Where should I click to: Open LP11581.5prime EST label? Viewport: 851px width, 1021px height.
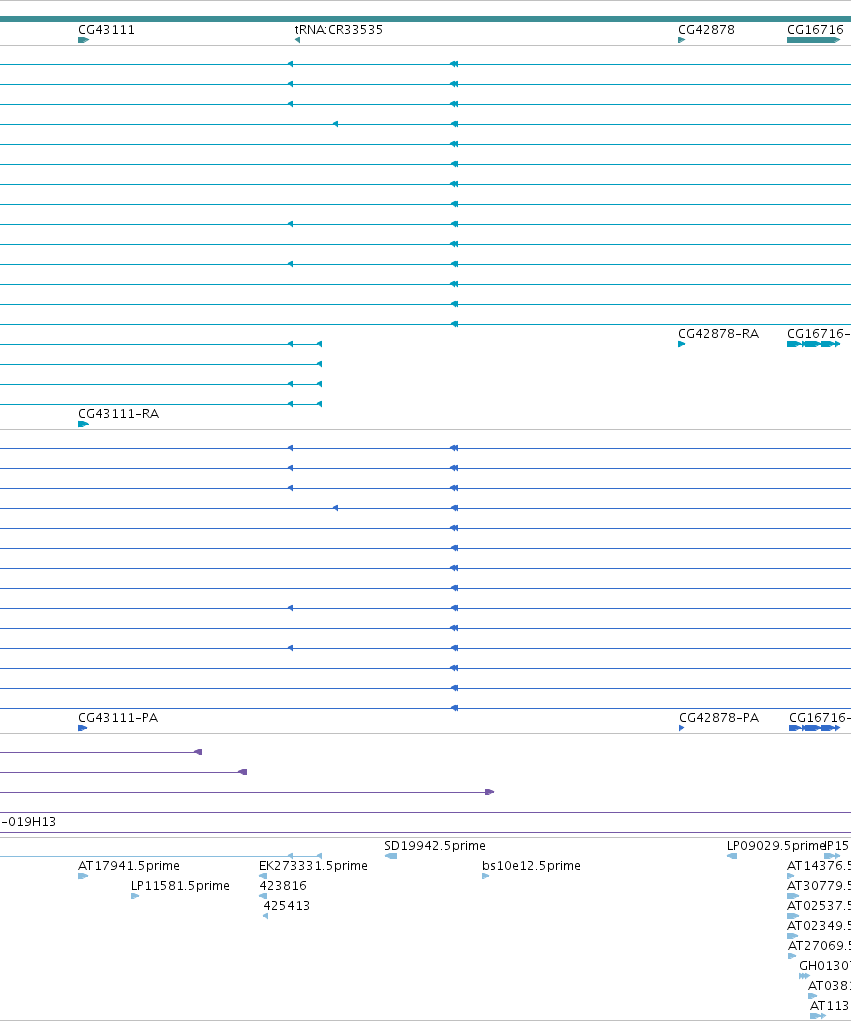180,886
